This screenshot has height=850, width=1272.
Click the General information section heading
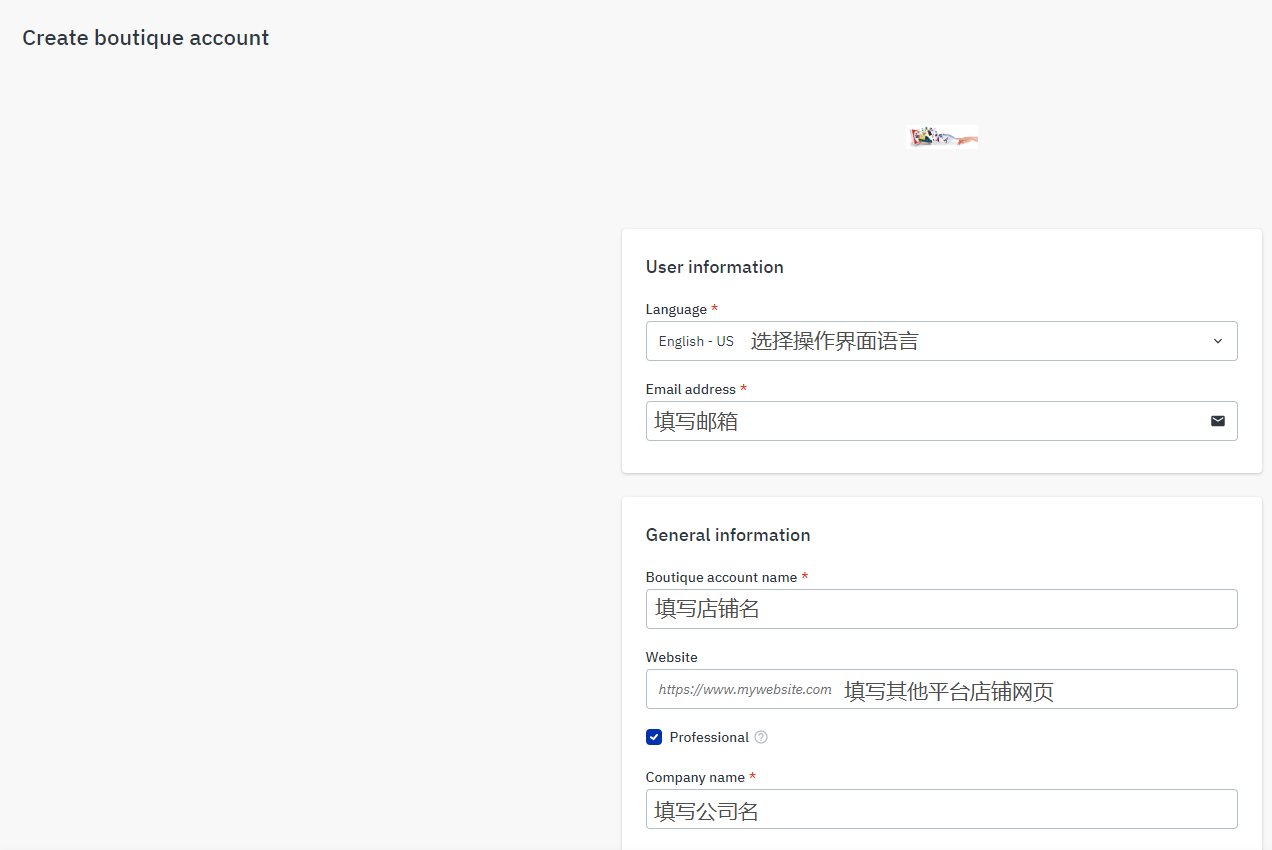728,535
